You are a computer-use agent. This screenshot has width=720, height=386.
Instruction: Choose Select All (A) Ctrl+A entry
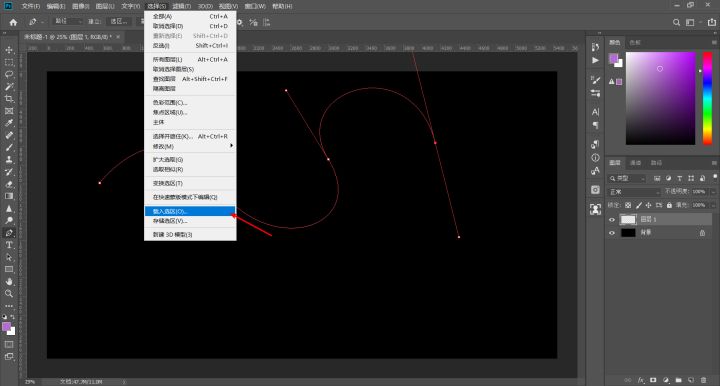click(x=190, y=16)
